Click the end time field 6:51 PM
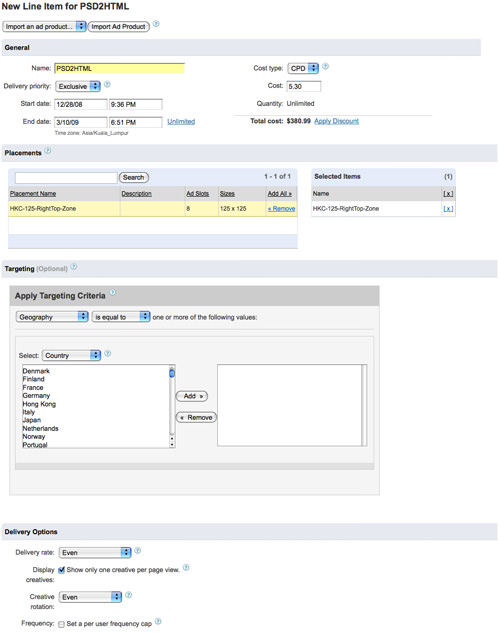The image size is (500, 634). (x=136, y=122)
